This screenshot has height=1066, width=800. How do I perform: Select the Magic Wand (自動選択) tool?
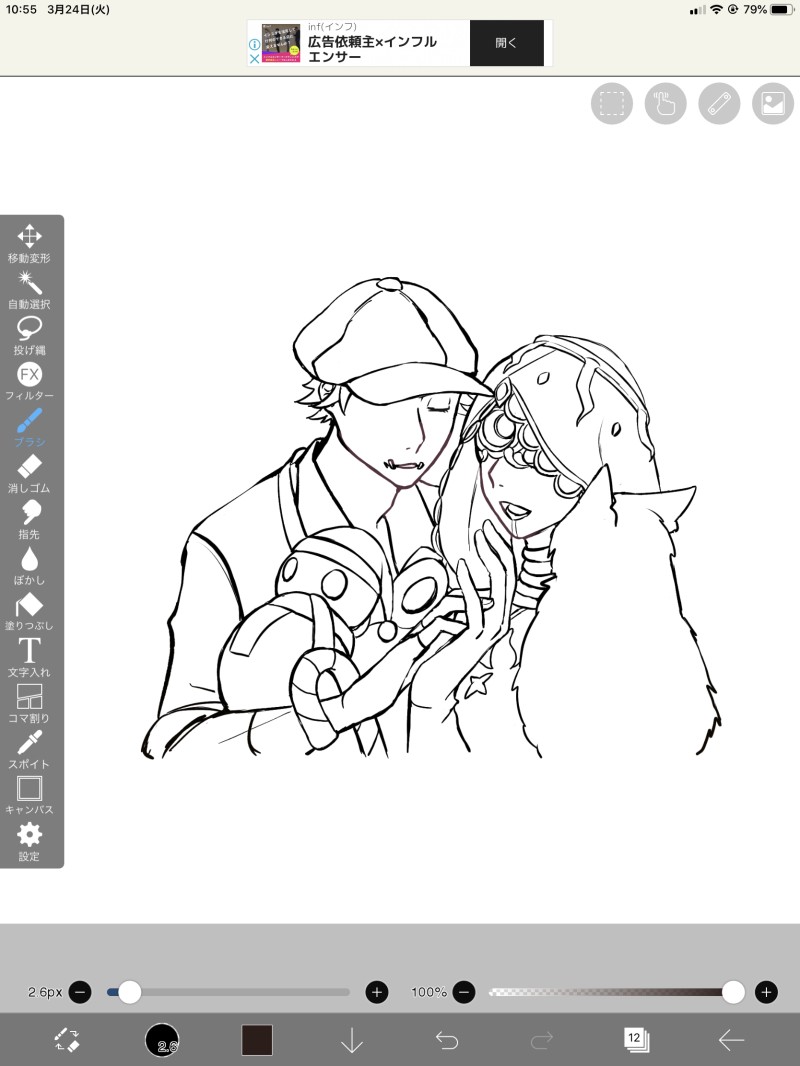click(x=29, y=290)
